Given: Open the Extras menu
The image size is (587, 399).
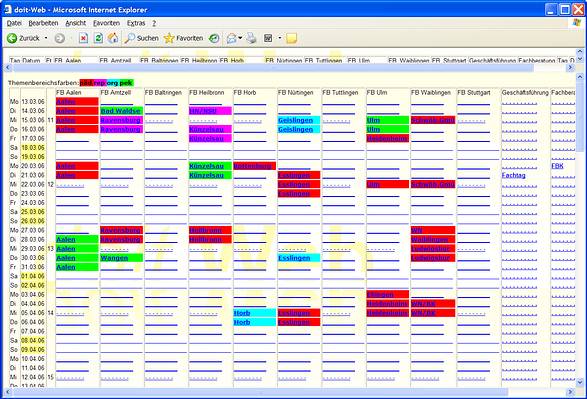Looking at the screenshot, I should (x=136, y=23).
